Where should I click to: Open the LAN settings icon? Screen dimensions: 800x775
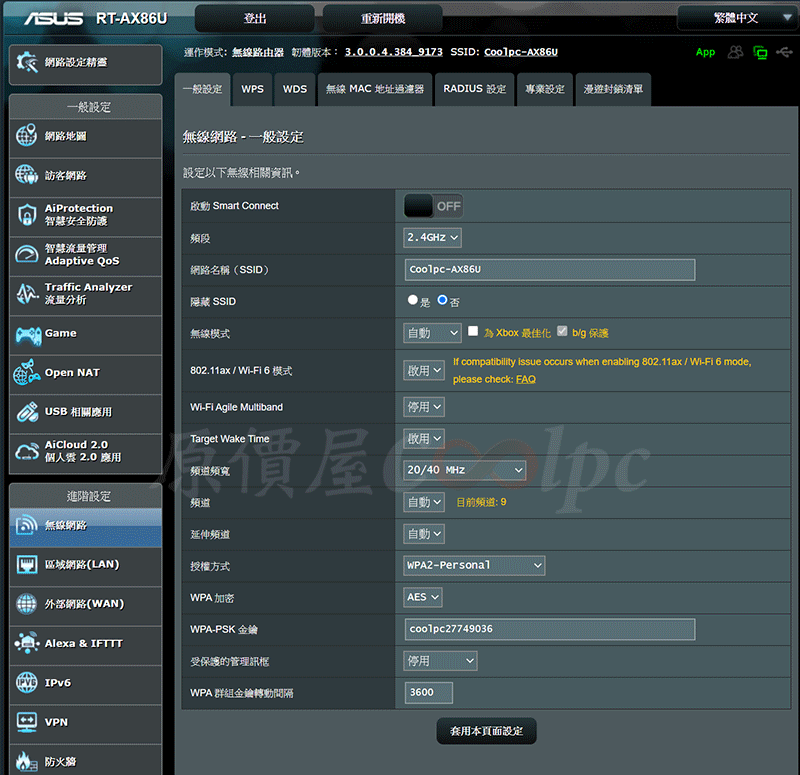click(27, 564)
